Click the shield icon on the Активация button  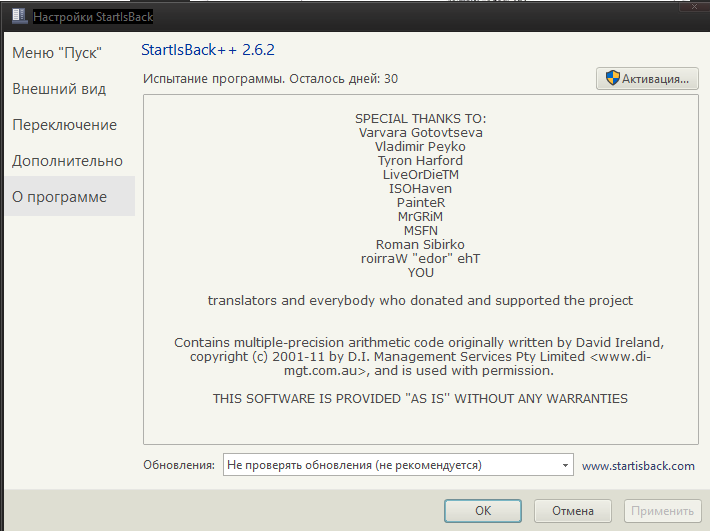coord(611,79)
